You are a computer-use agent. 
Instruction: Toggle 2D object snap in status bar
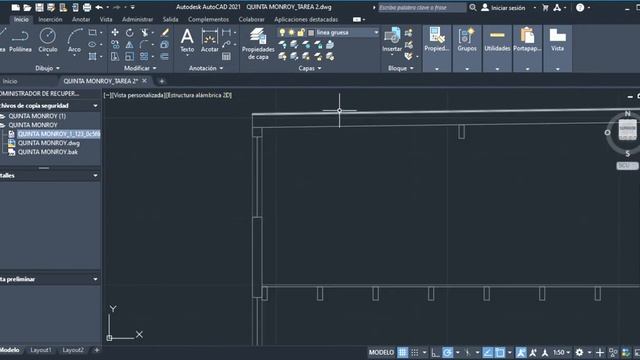click(500, 353)
